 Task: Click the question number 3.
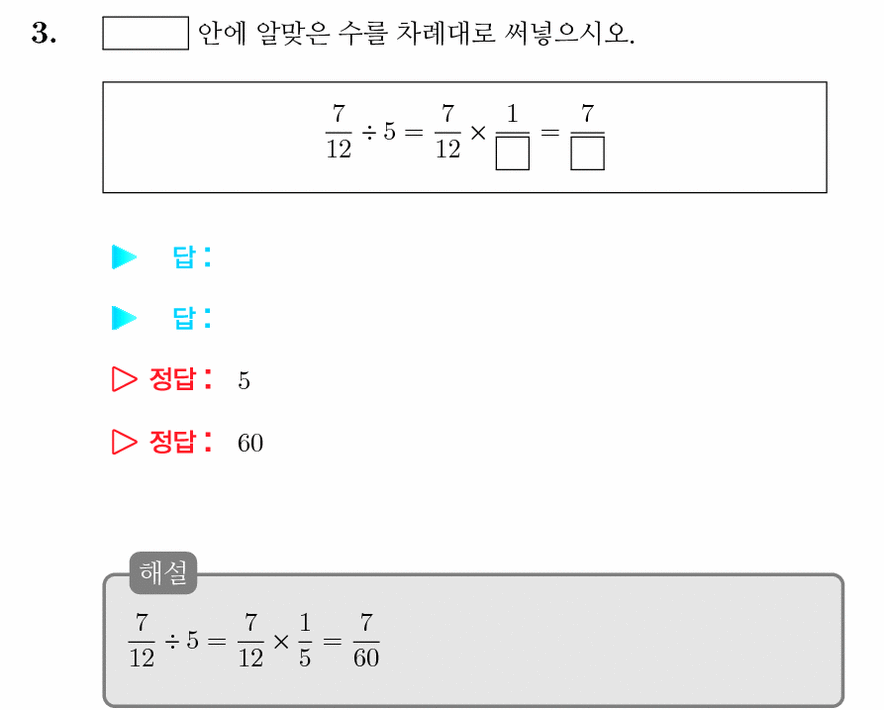(x=44, y=33)
